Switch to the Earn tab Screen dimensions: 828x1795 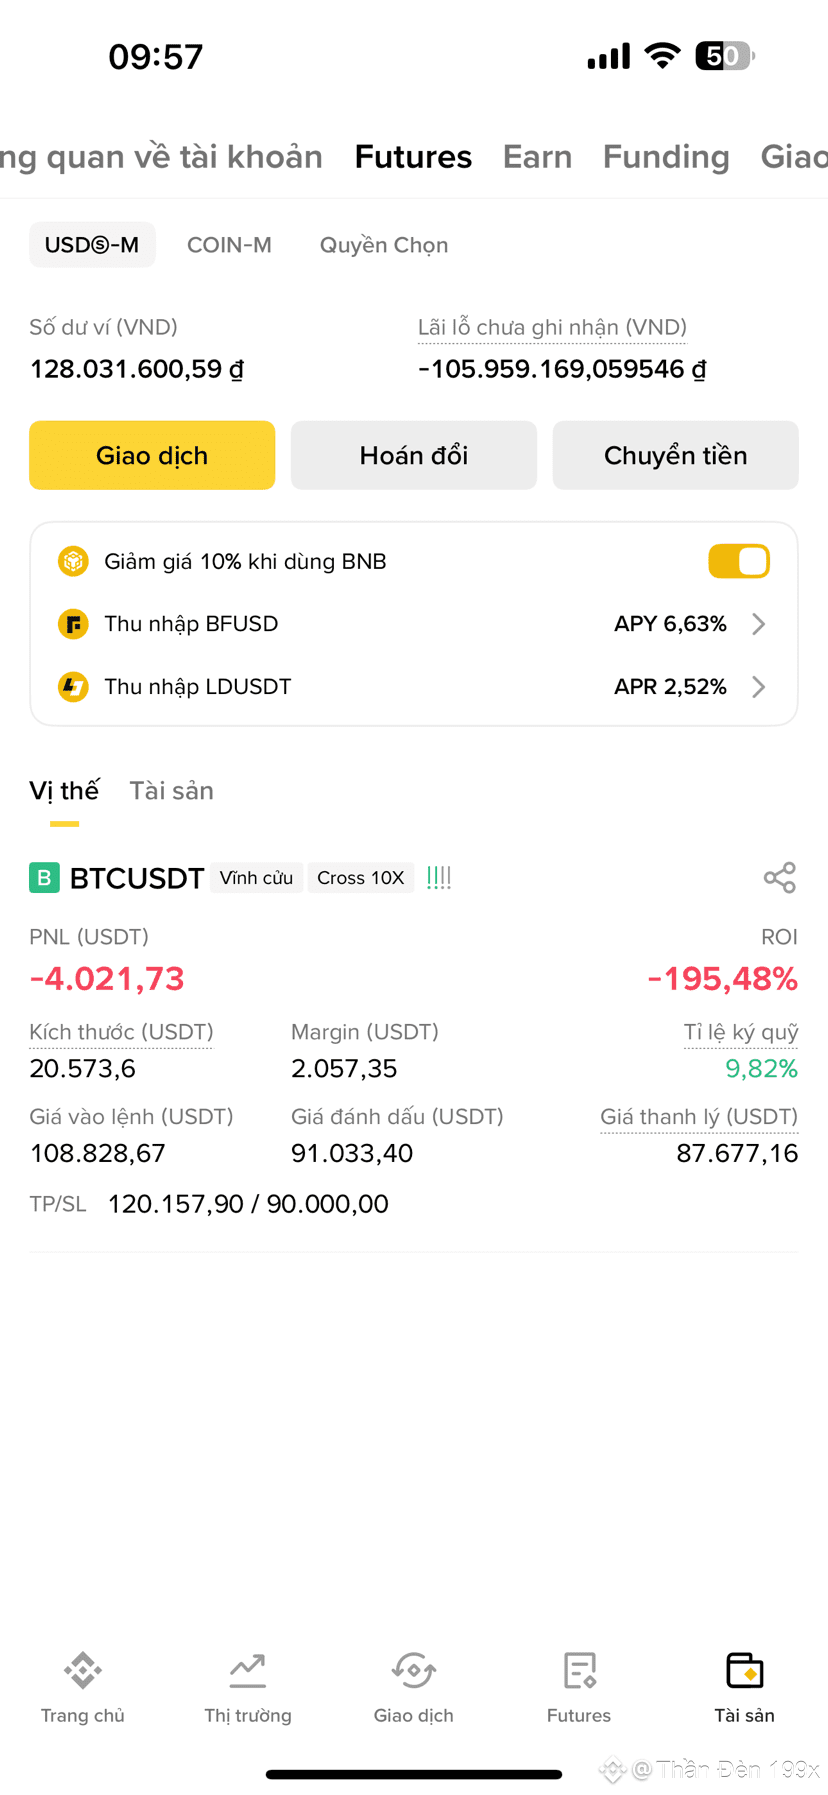(537, 157)
